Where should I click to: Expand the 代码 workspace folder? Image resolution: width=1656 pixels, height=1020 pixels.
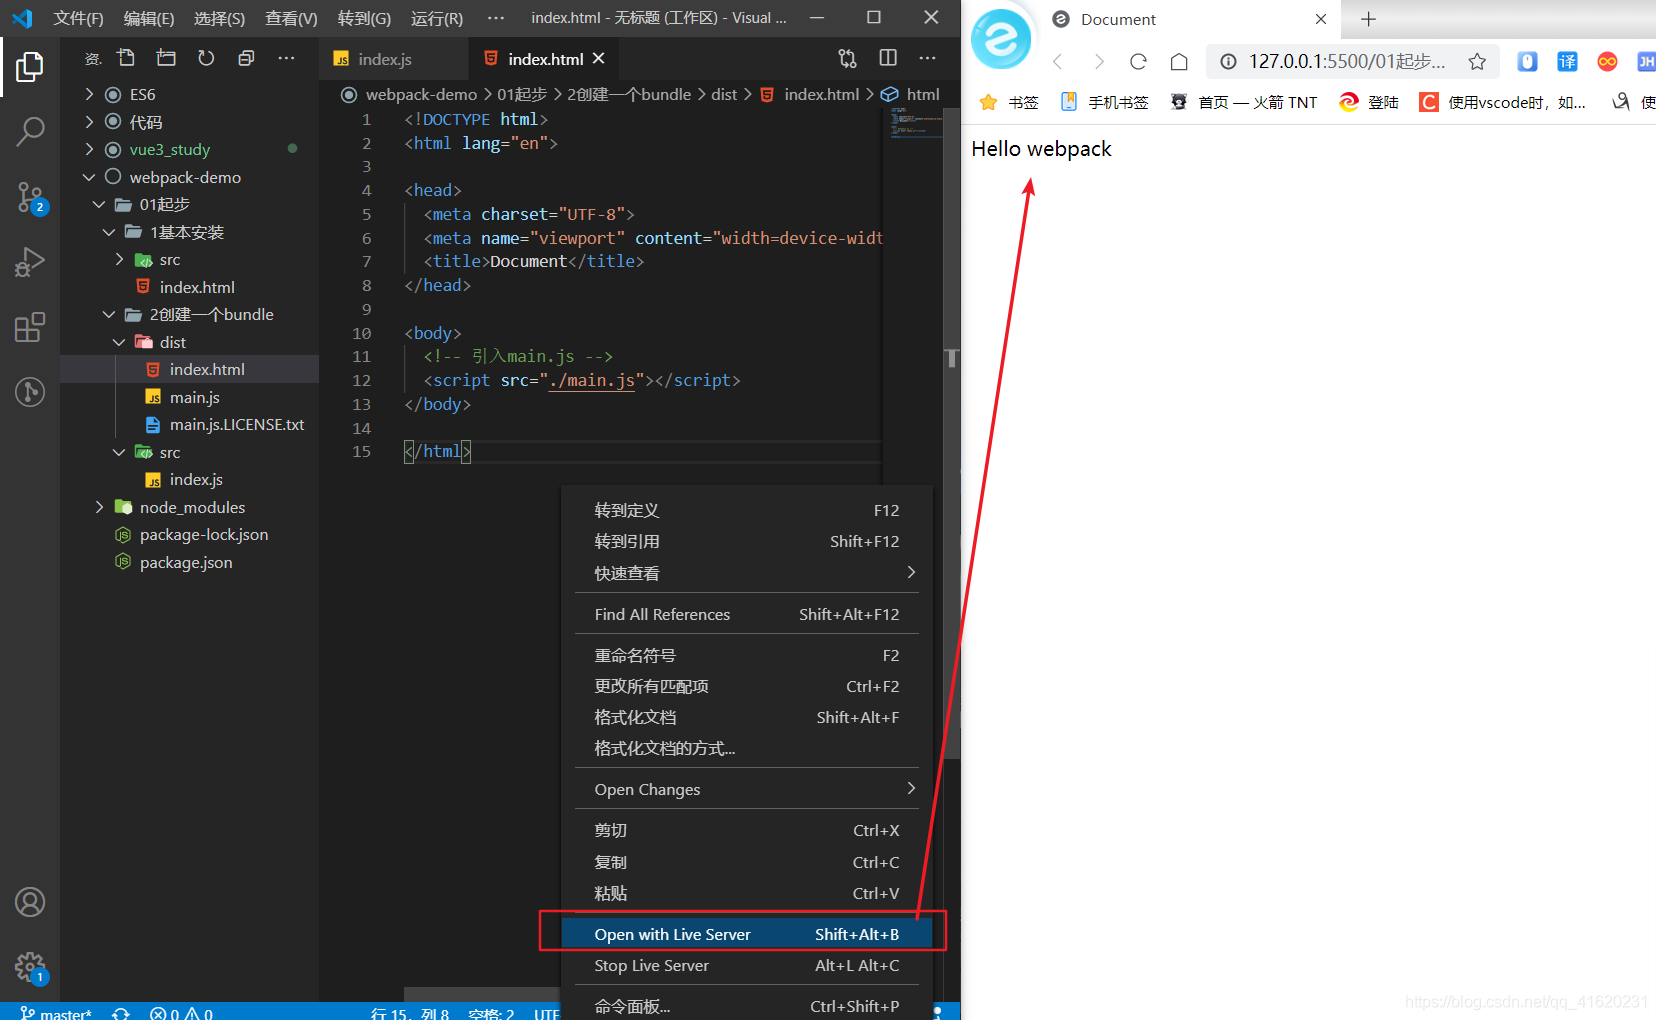[89, 122]
